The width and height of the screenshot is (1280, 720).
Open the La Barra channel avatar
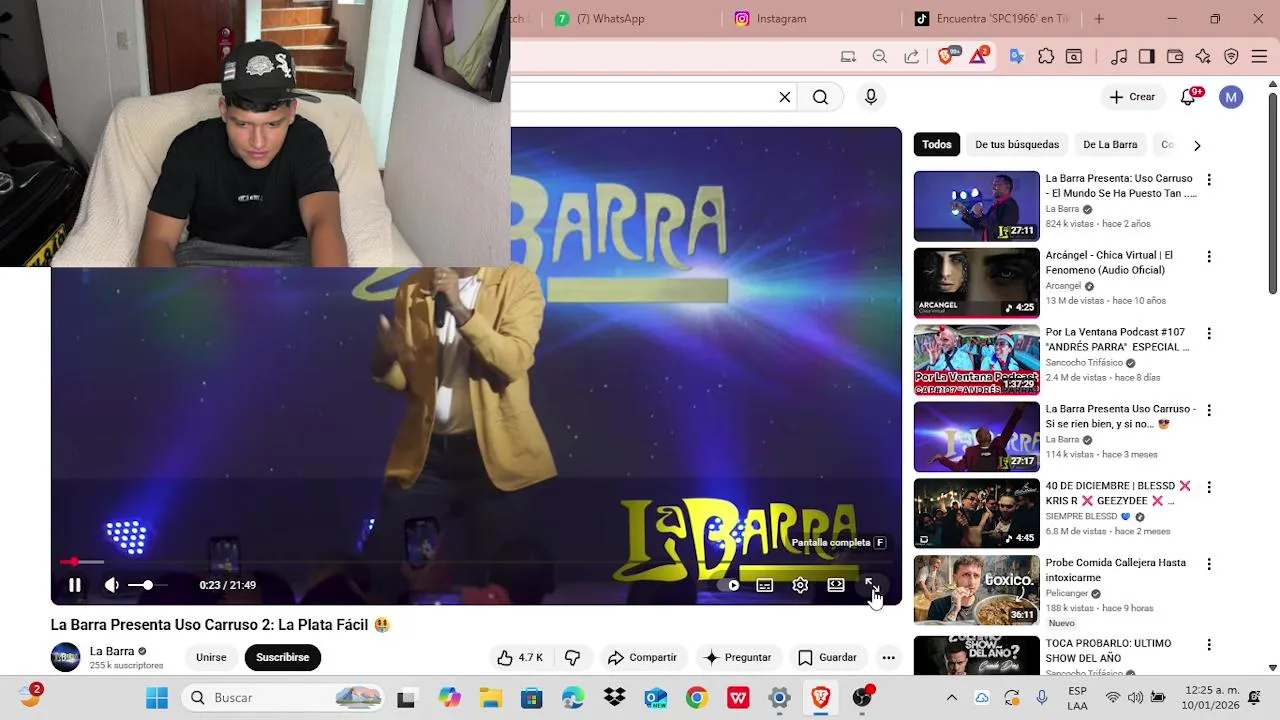[x=65, y=657]
